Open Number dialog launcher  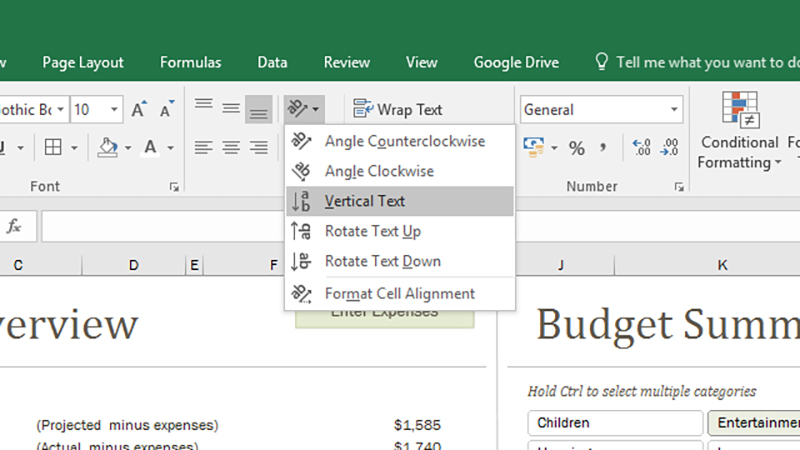[679, 187]
